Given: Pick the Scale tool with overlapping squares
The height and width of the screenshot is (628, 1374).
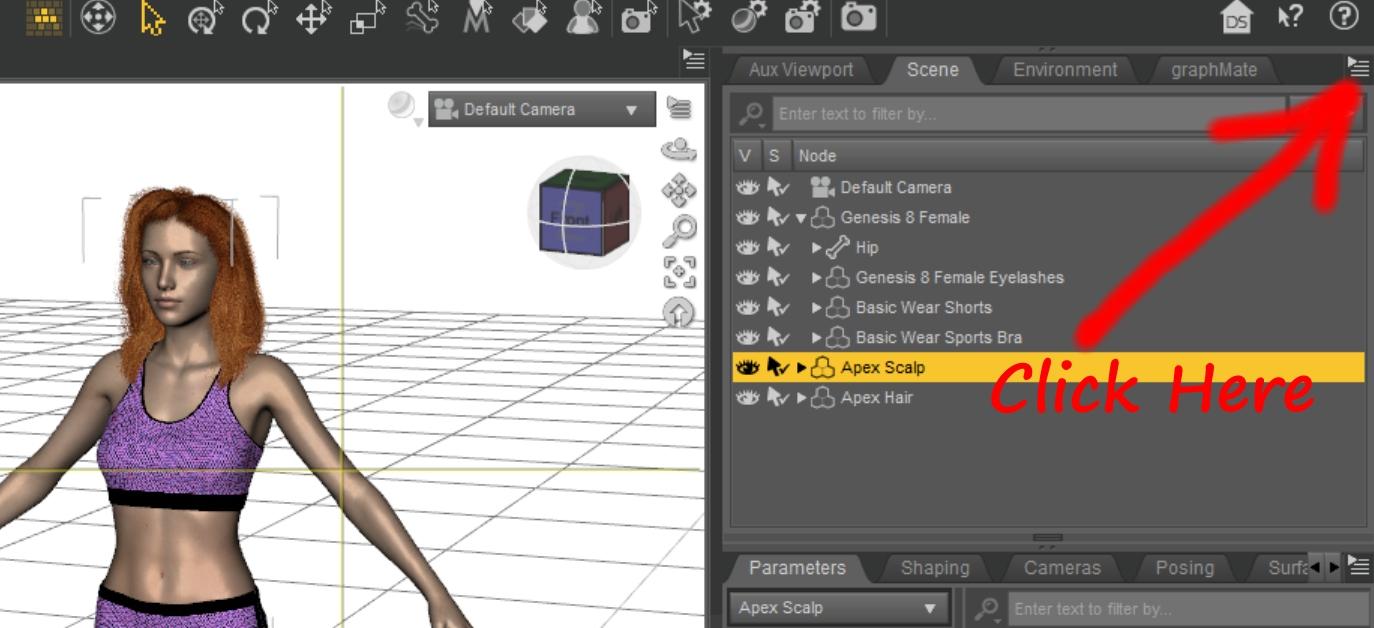Looking at the screenshot, I should (x=367, y=18).
